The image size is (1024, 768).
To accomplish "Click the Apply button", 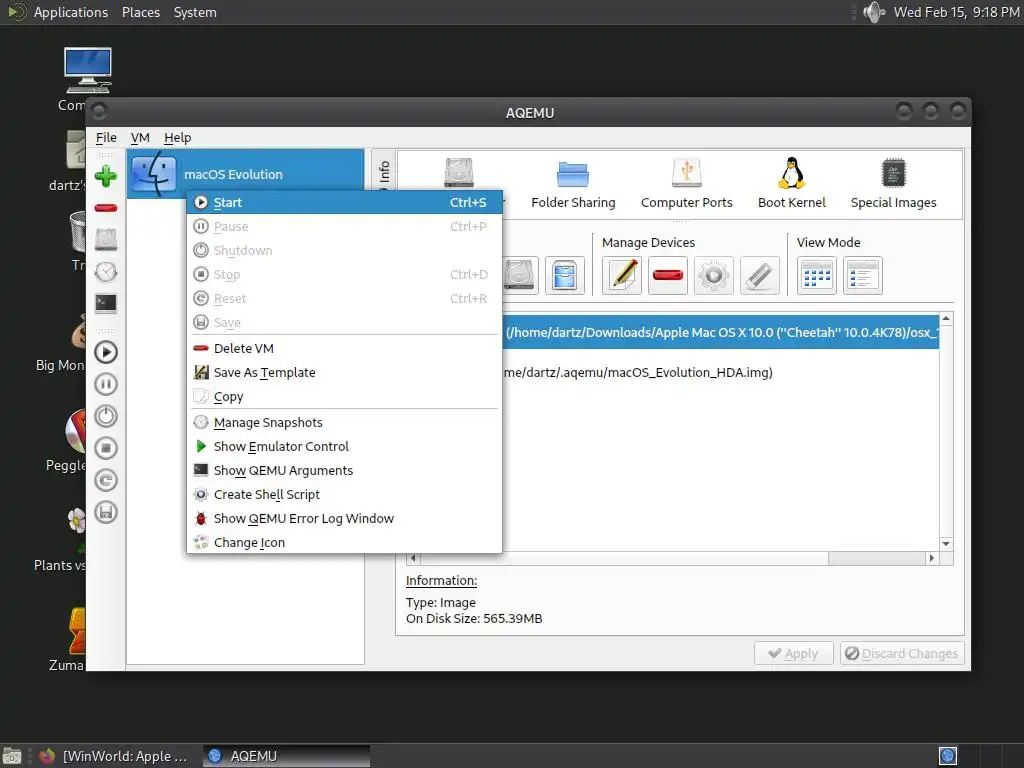I will (793, 653).
